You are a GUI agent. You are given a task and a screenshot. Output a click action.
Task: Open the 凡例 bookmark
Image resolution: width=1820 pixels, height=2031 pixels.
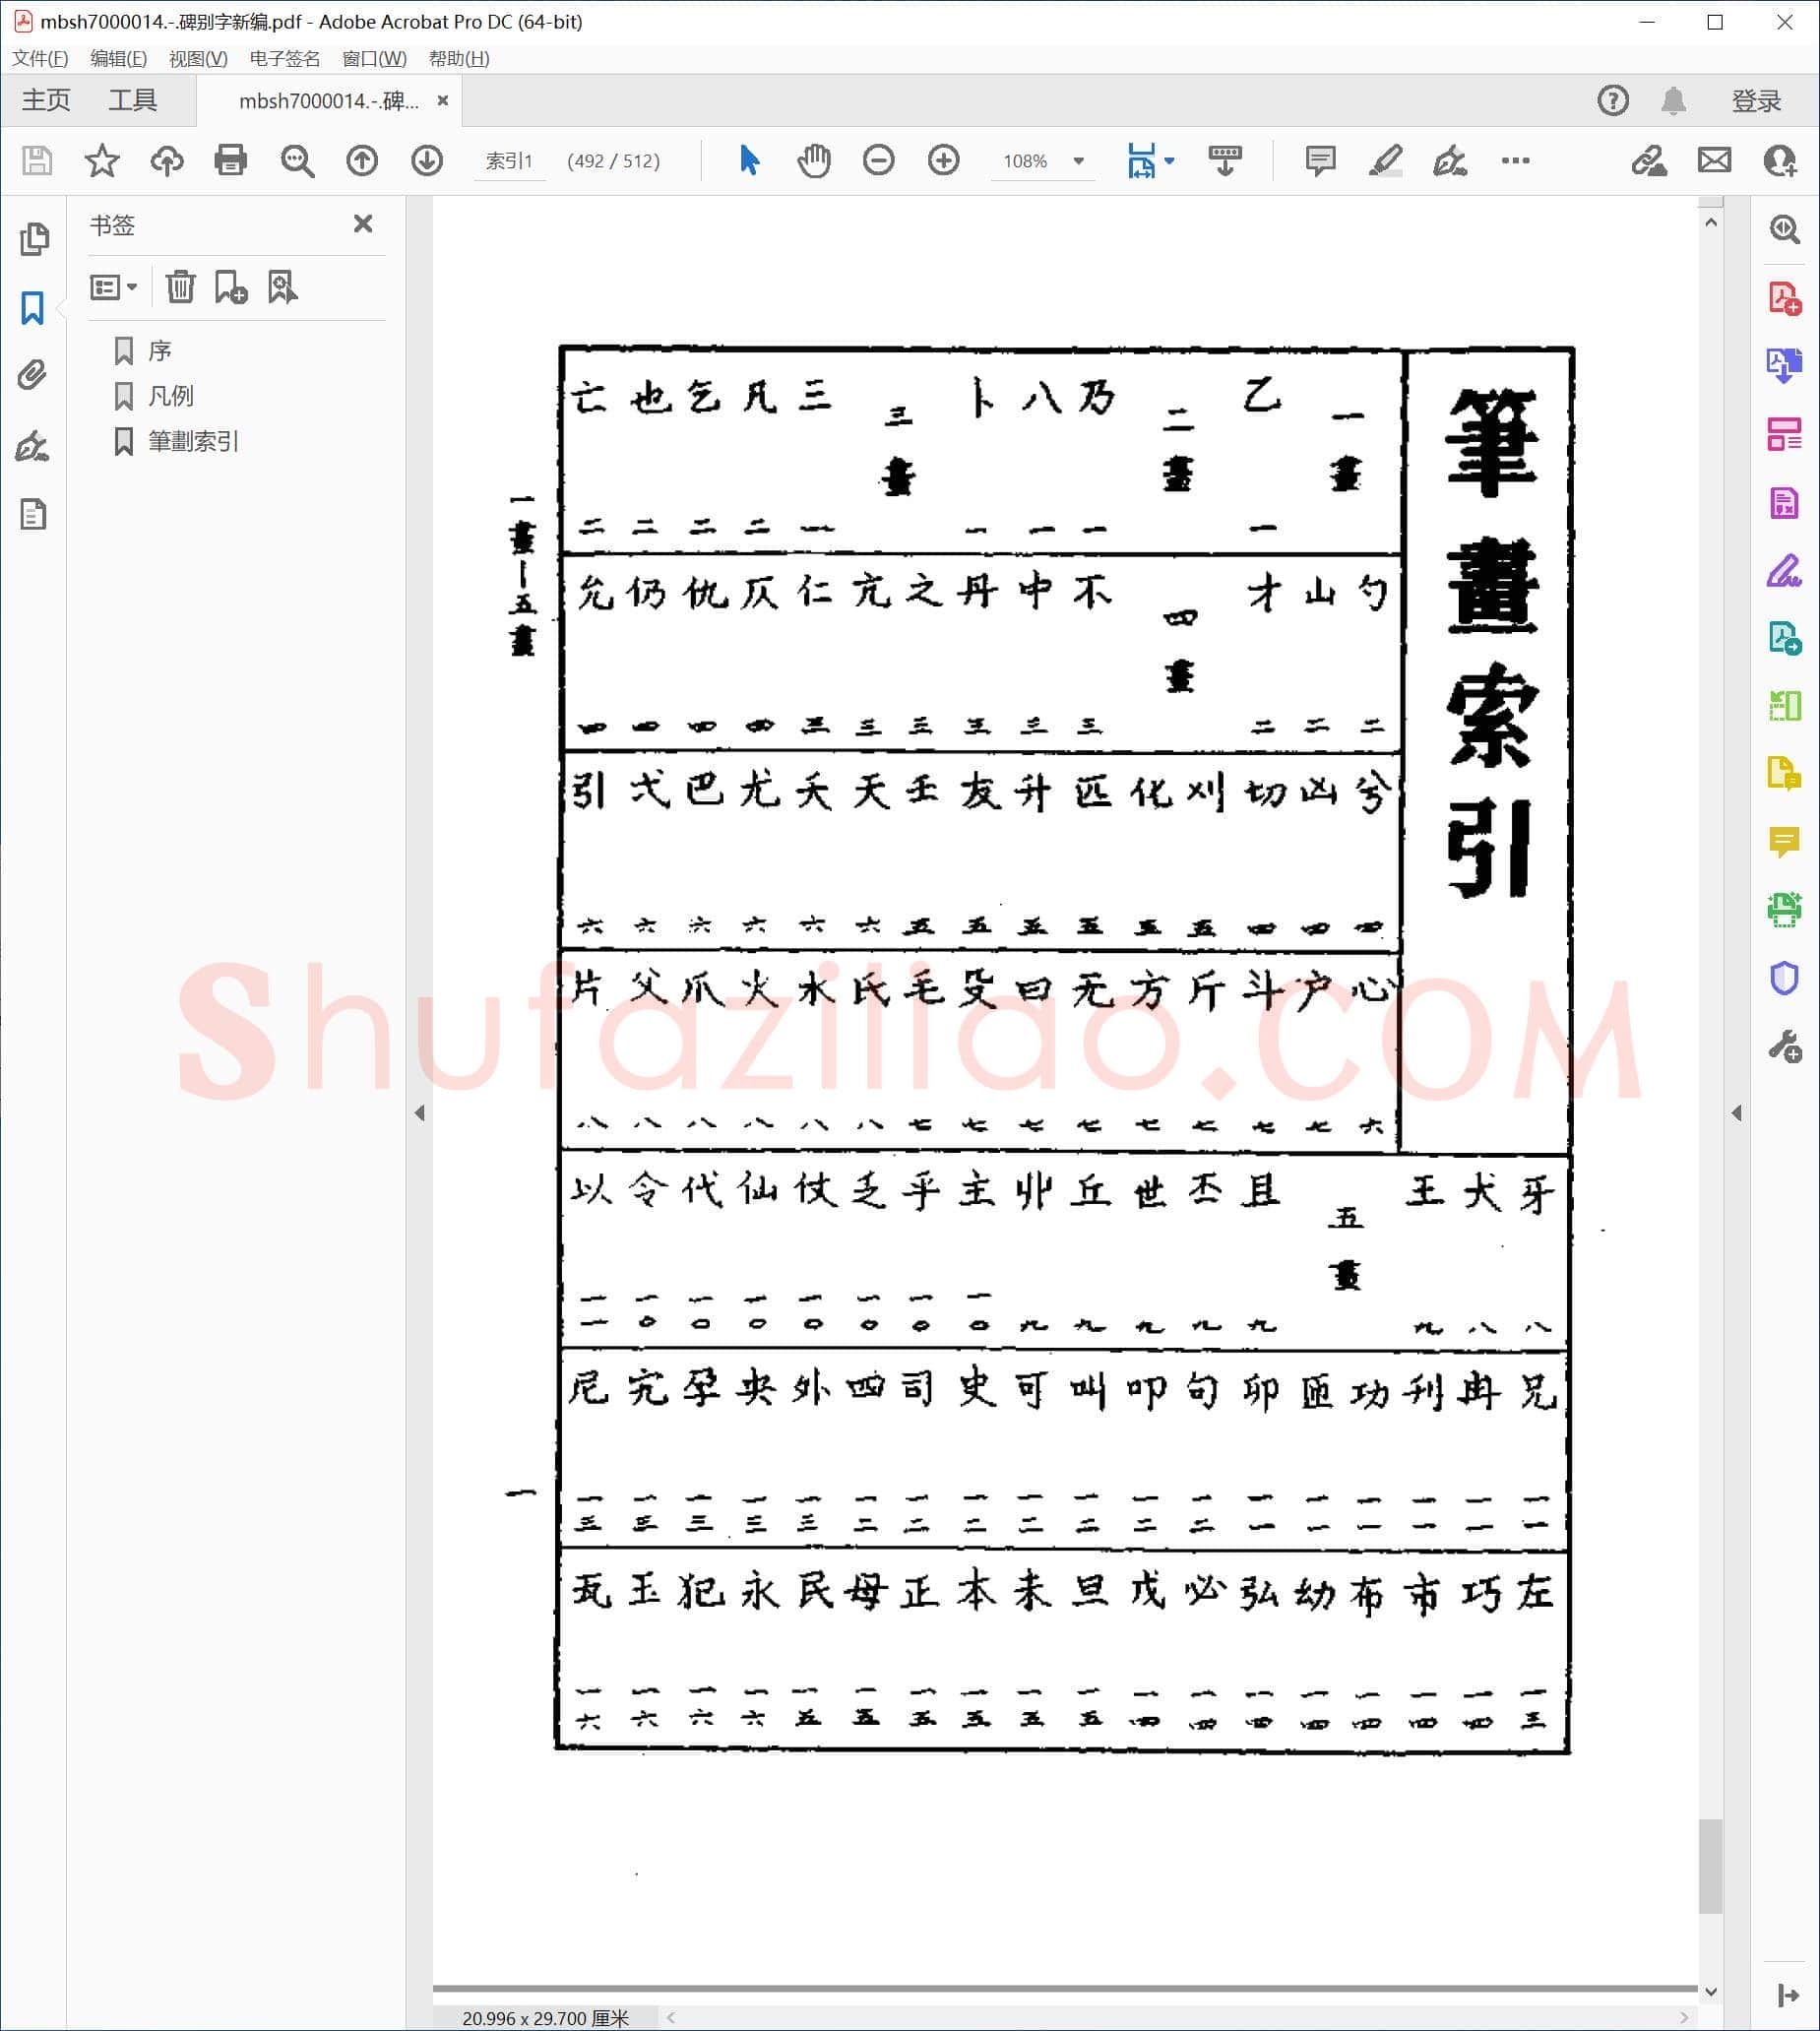pyautogui.click(x=170, y=395)
